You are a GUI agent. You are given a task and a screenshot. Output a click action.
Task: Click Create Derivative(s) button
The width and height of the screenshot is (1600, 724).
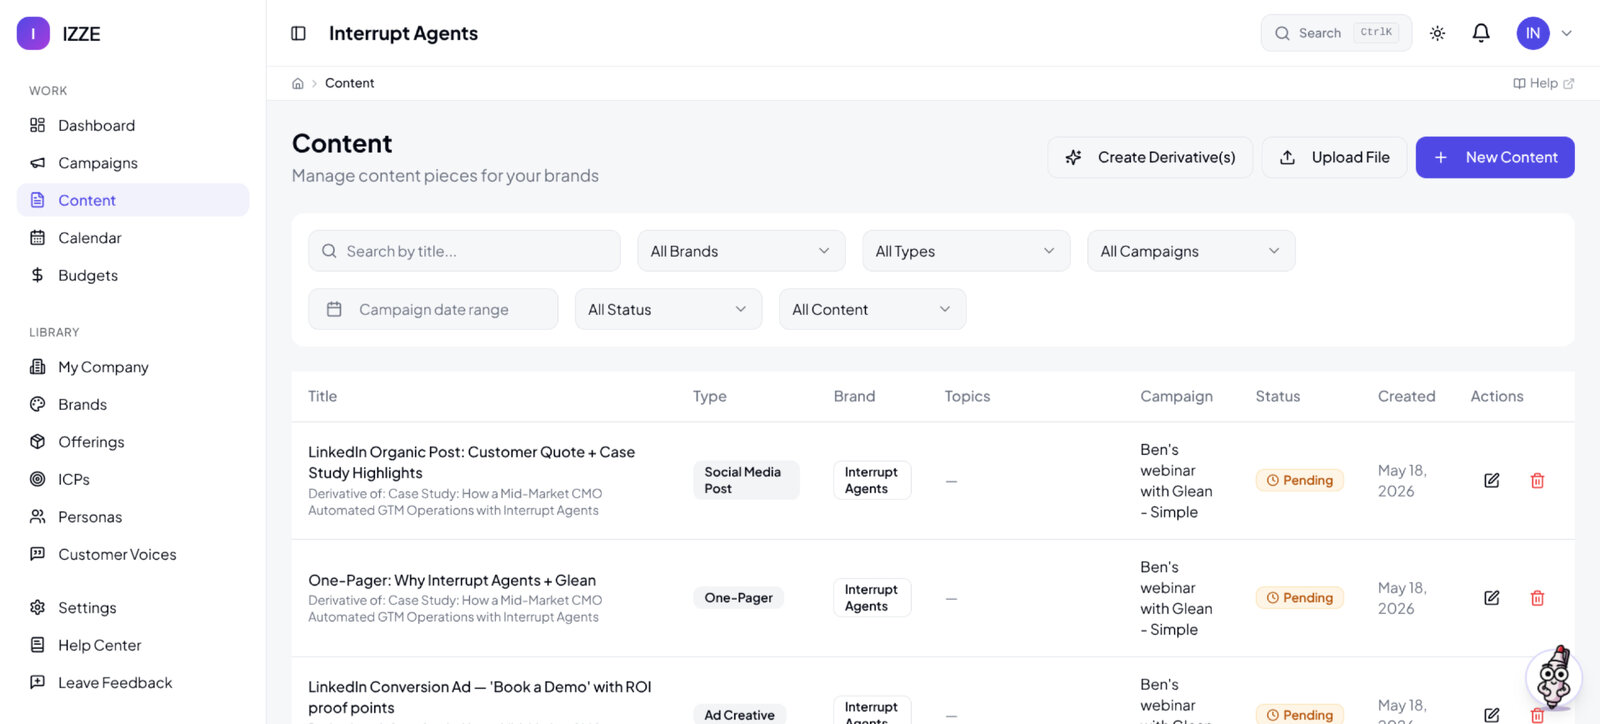1150,157
